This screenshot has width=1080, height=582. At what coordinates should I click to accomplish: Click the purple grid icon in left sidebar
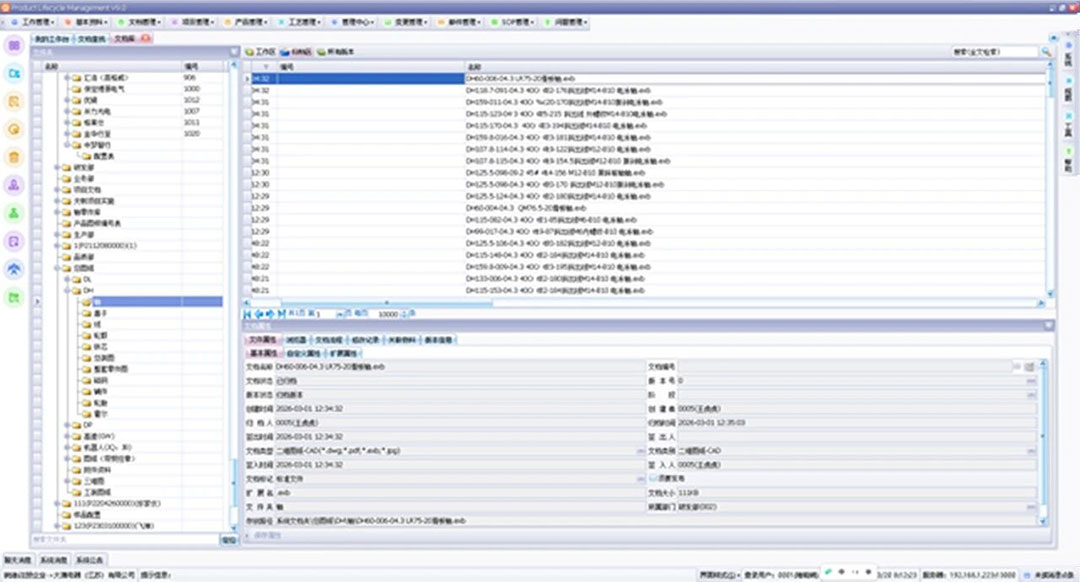click(x=14, y=45)
